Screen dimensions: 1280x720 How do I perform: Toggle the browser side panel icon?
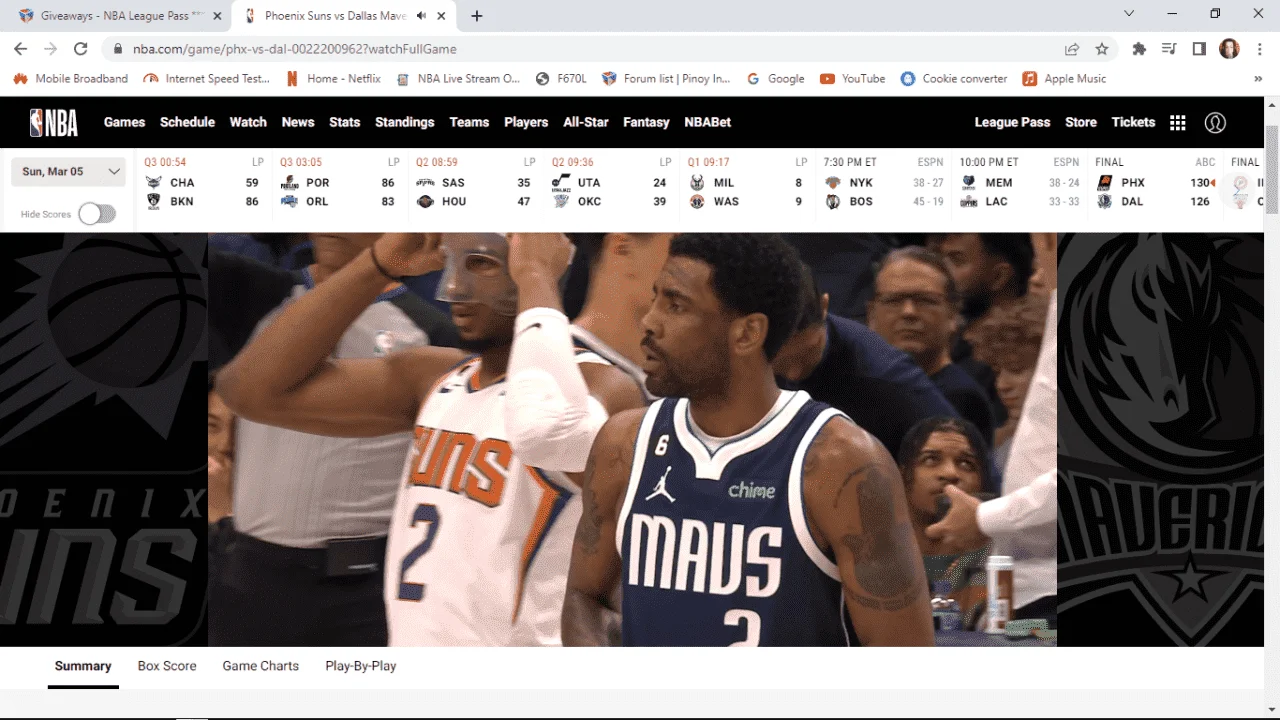[x=1199, y=49]
